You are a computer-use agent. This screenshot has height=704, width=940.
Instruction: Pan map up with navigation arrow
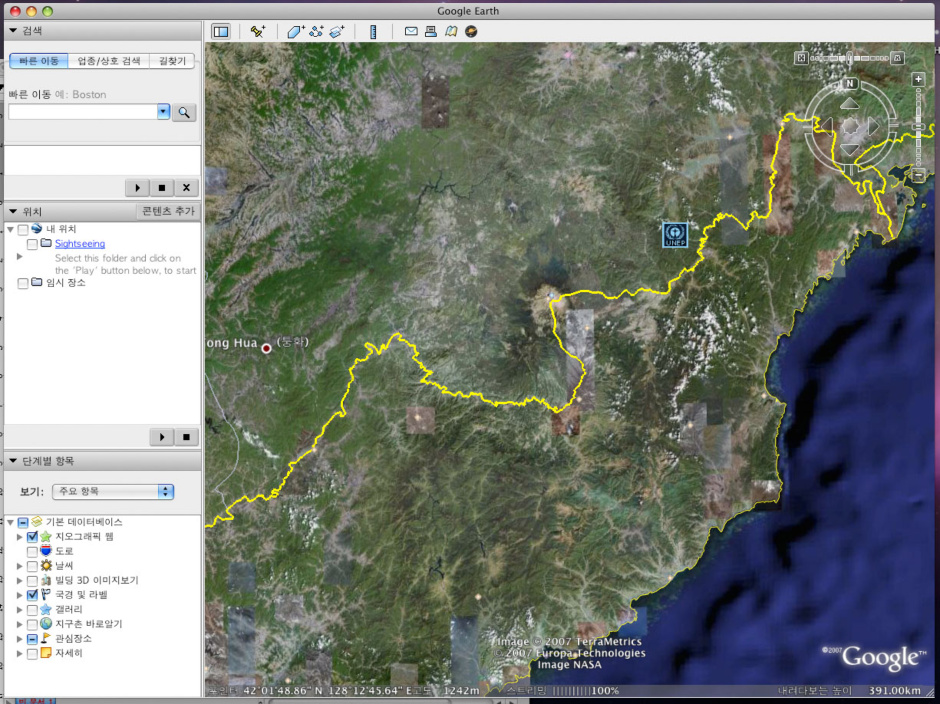pyautogui.click(x=849, y=105)
